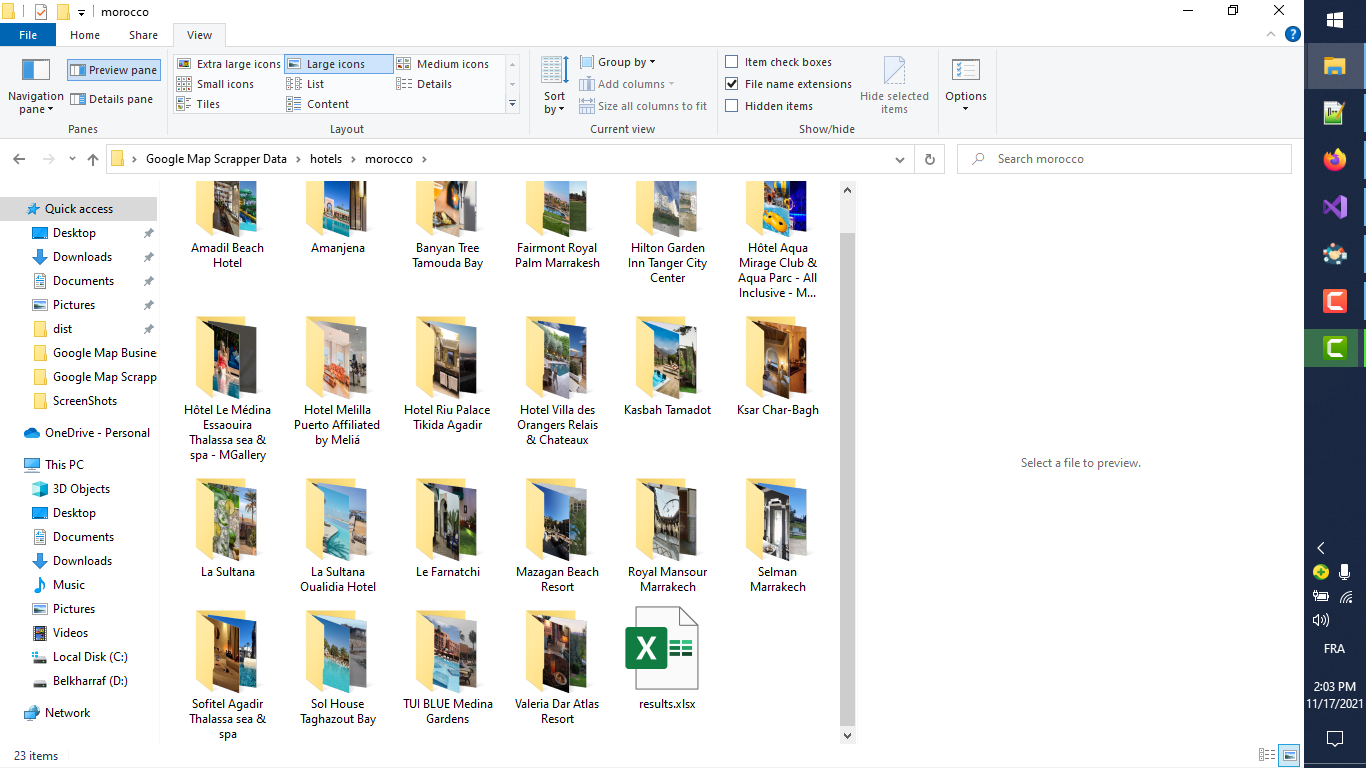Open the Amadil Beach Hotel folder
Viewport: 1366px width, 768px height.
[x=228, y=225]
